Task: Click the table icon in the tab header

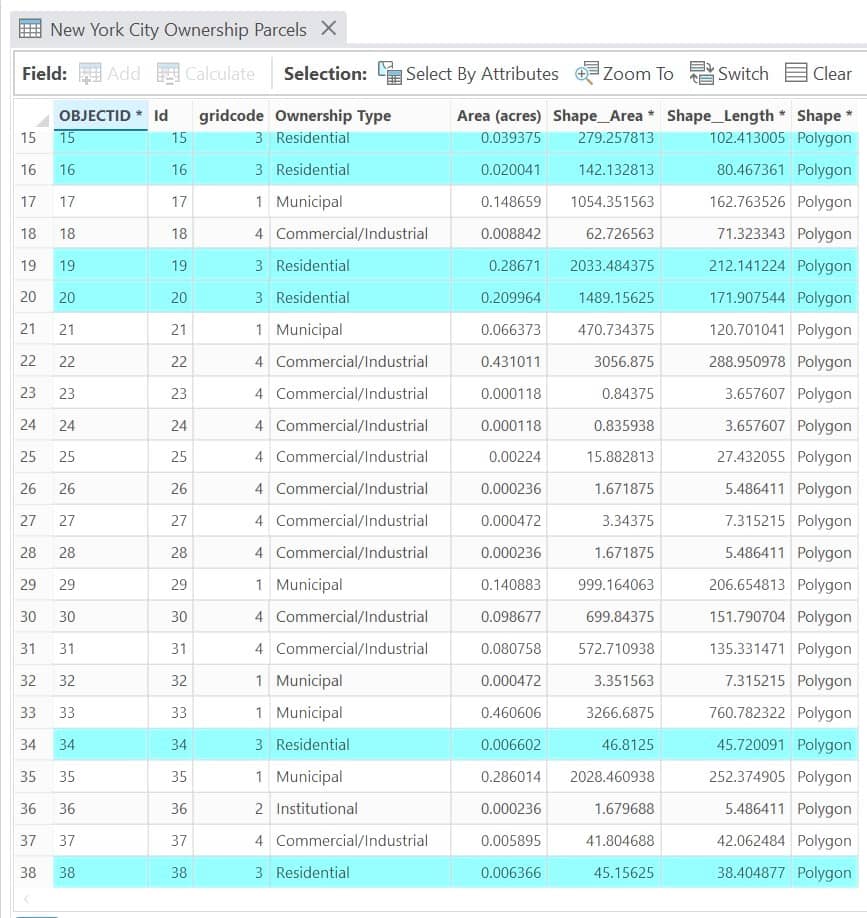Action: tap(30, 28)
